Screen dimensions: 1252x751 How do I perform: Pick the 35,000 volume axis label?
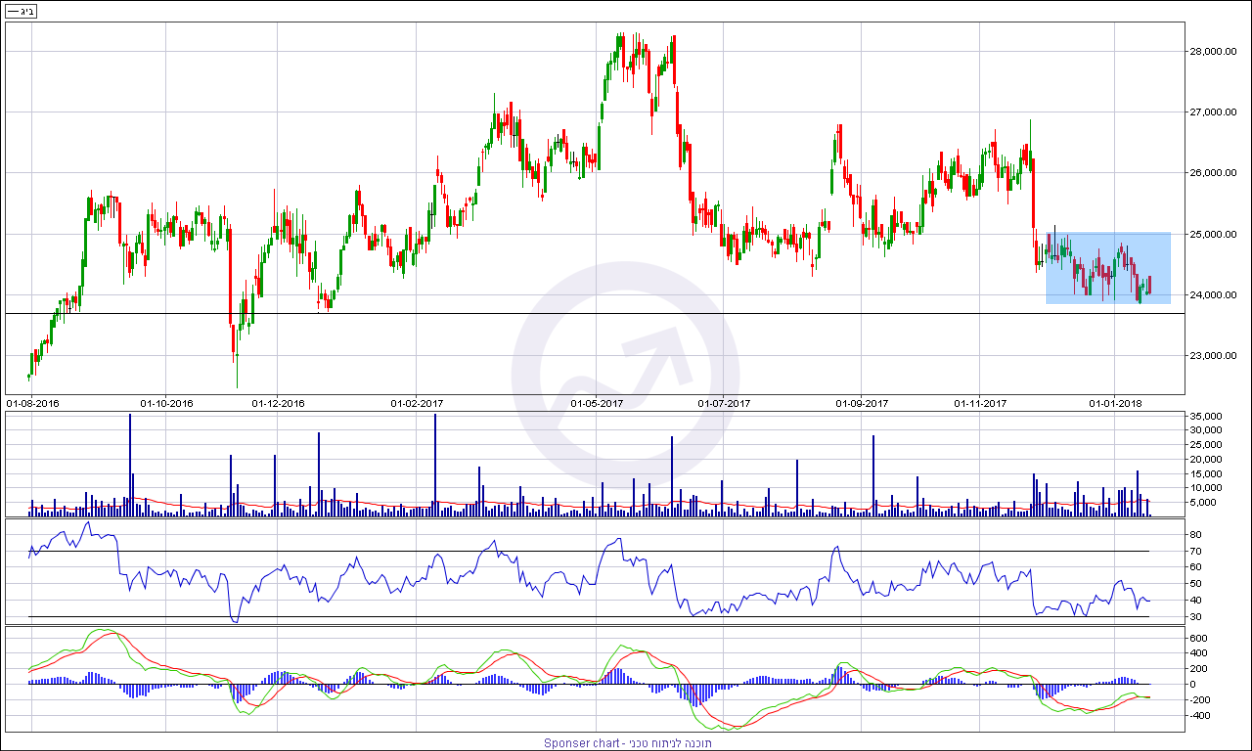[1205, 415]
